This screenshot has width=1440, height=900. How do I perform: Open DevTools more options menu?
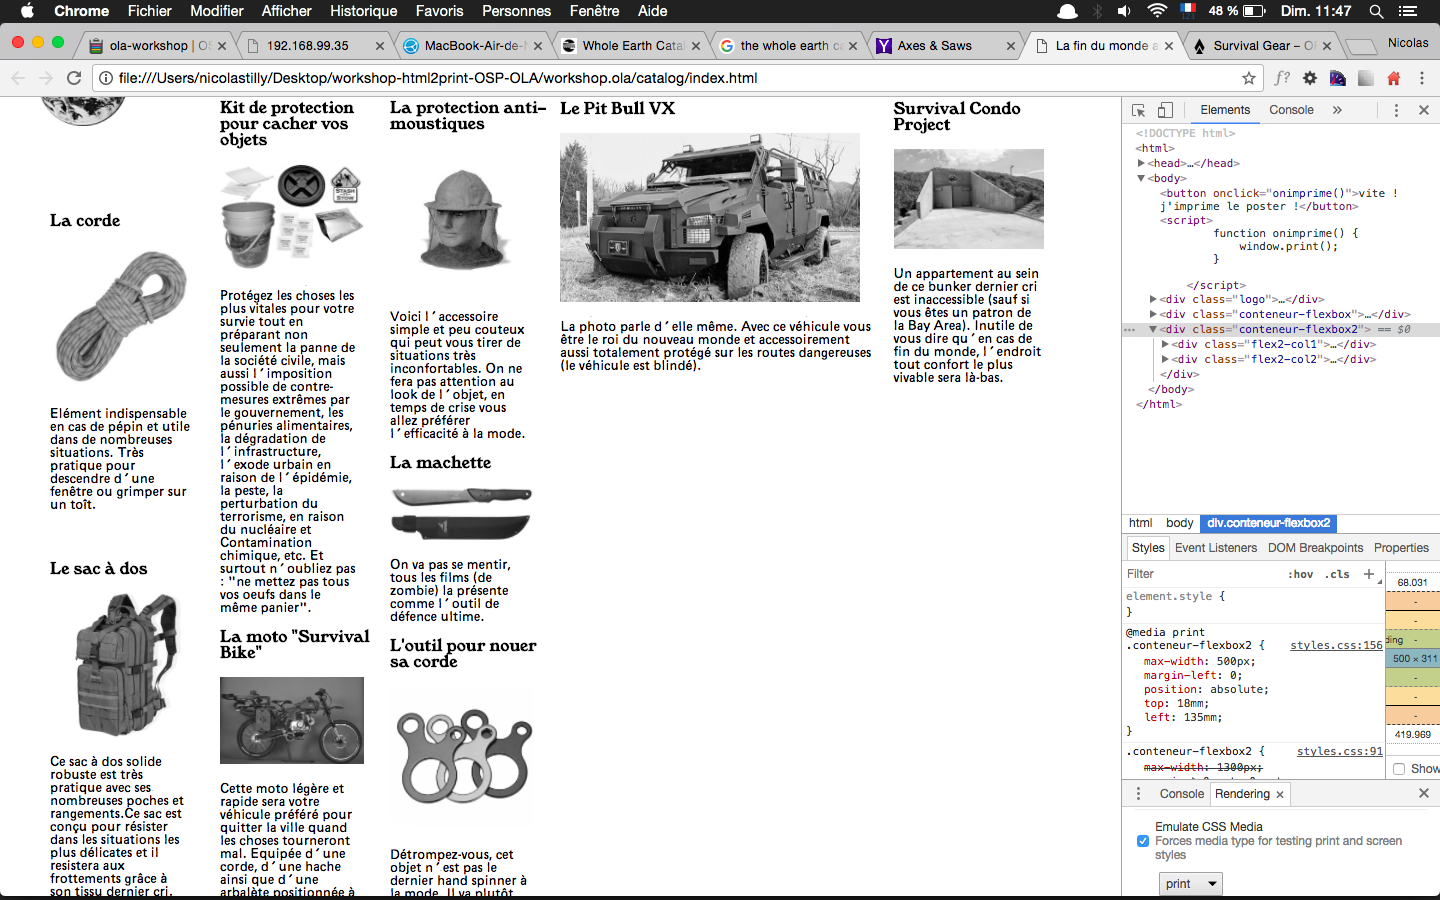pos(1397,110)
